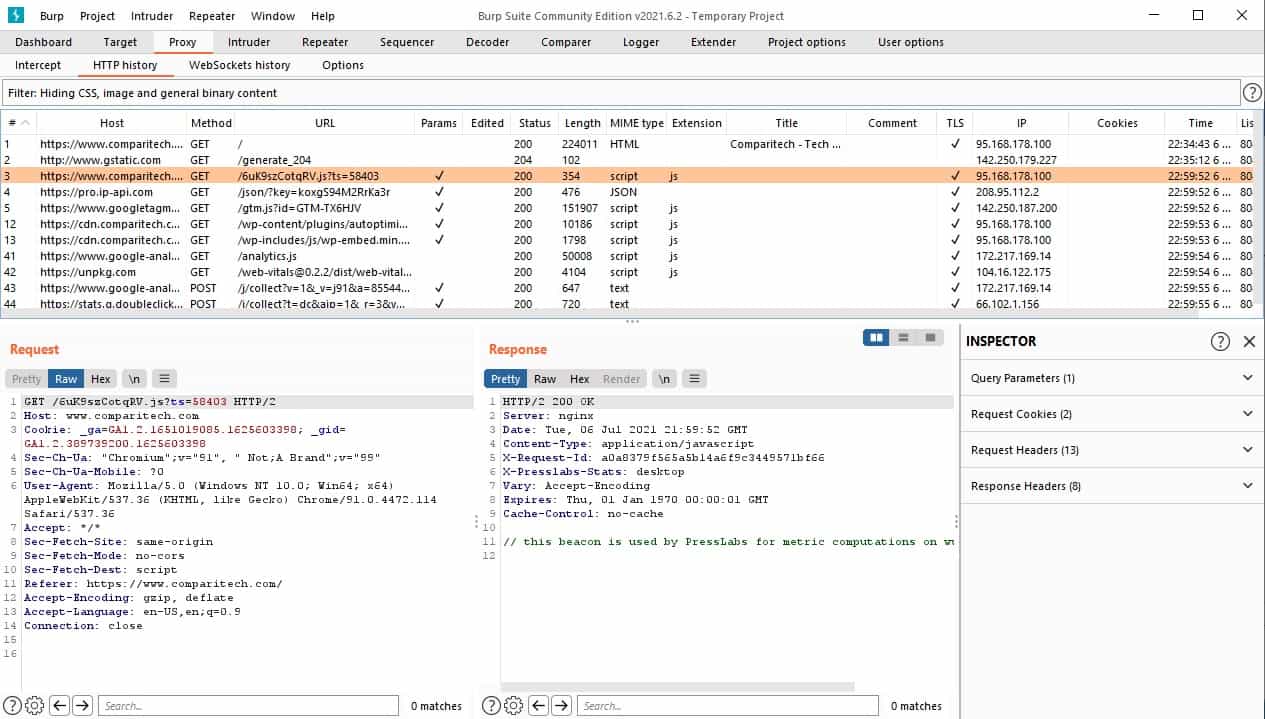This screenshot has height=719, width=1265.
Task: Expand the Query Parameters (1) section
Action: 1111,378
